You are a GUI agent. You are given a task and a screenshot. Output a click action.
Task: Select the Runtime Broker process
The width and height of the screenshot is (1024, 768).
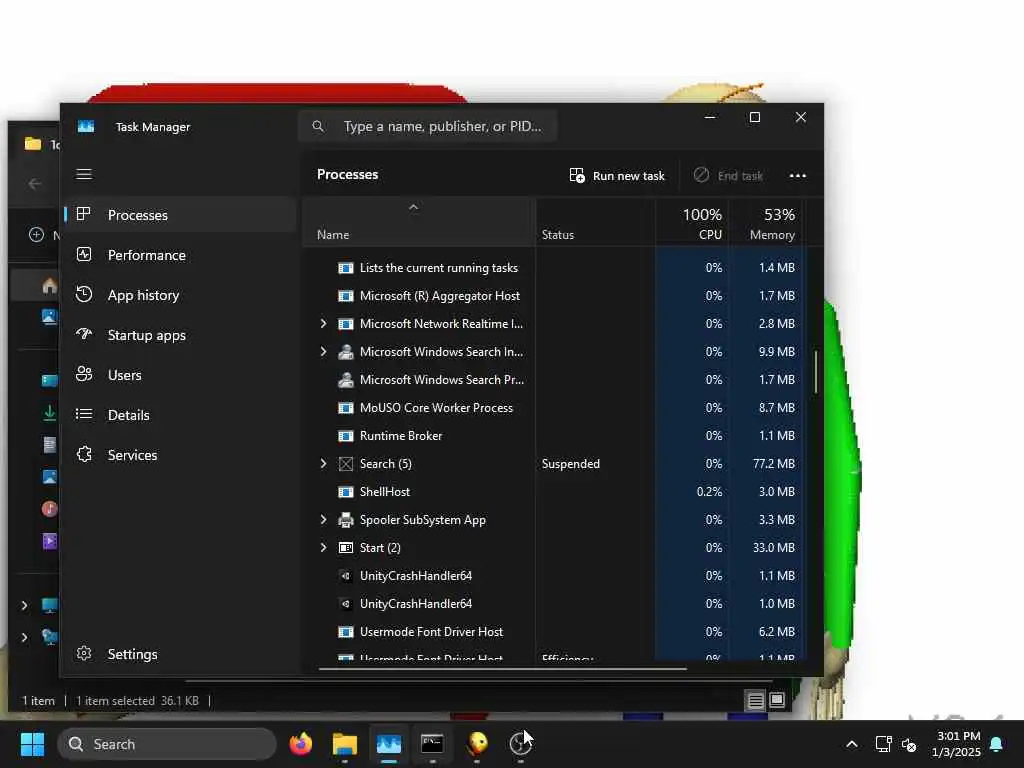553,436
